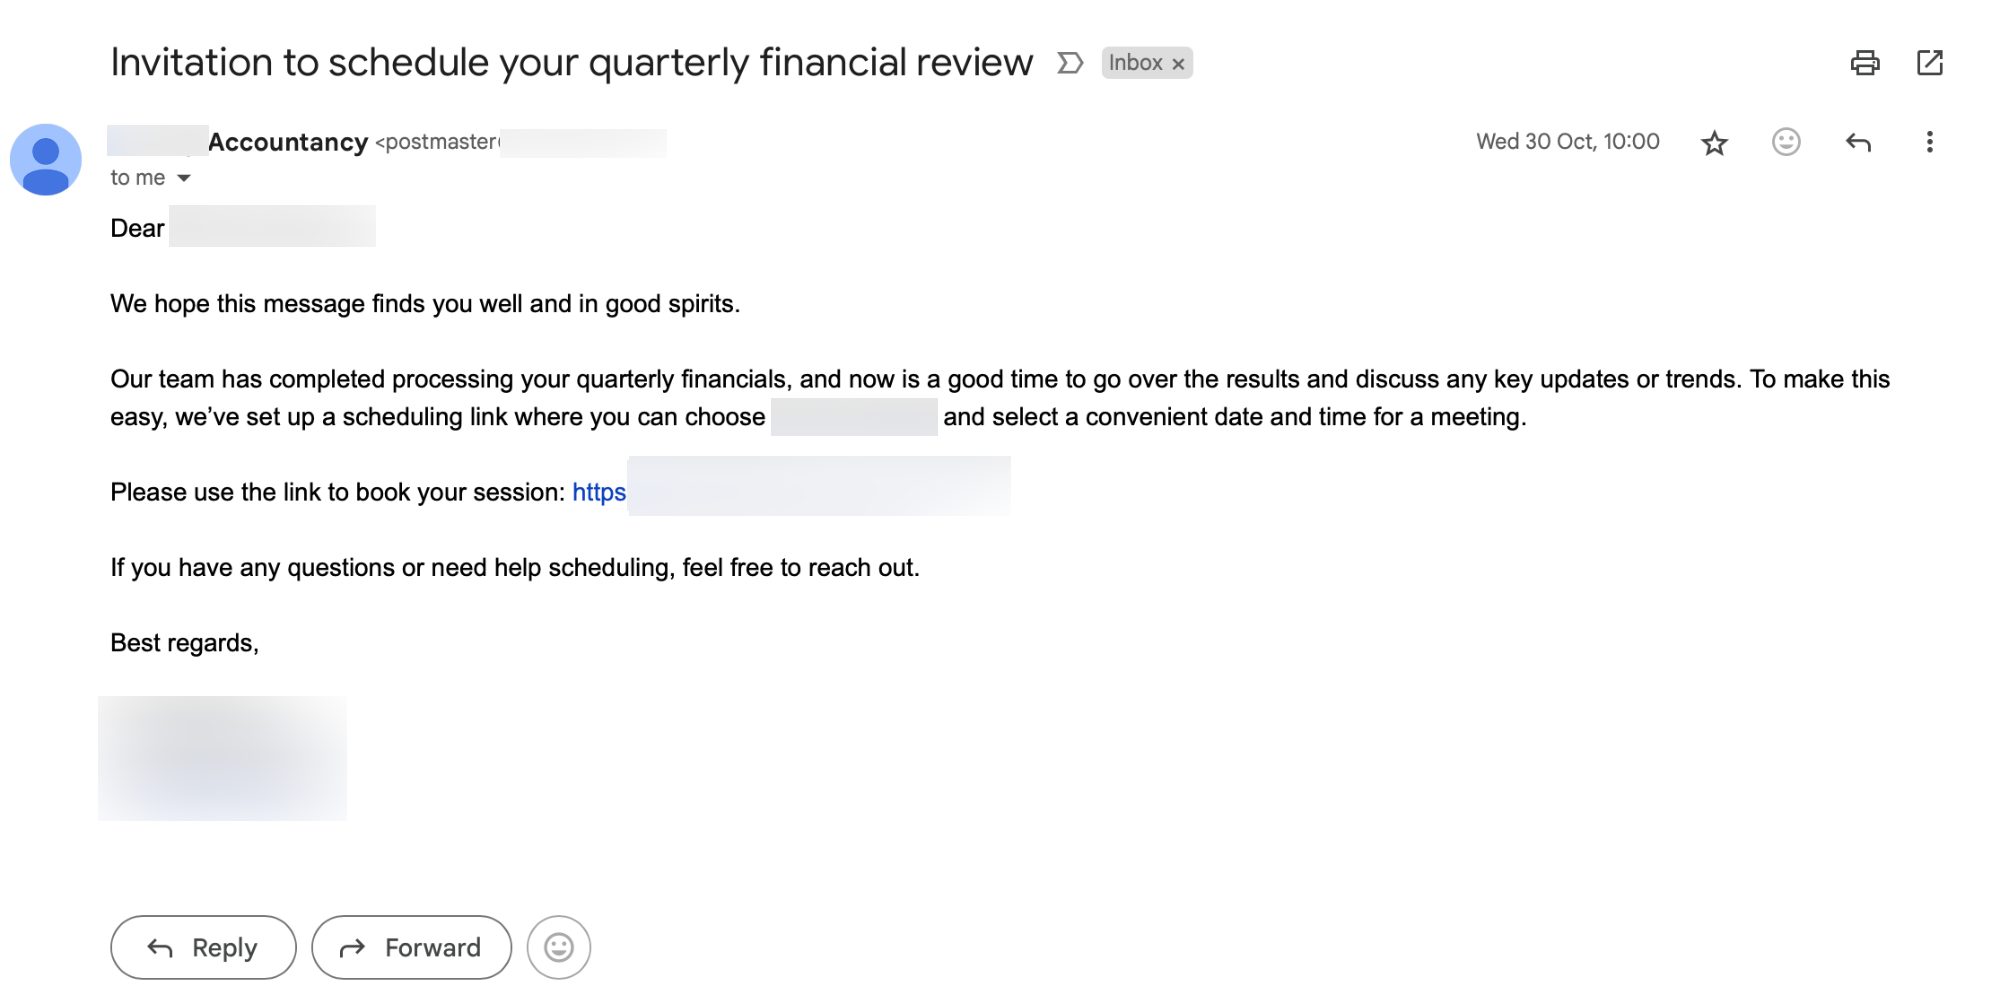
Task: Click the blurred signature image
Action: (x=222, y=758)
